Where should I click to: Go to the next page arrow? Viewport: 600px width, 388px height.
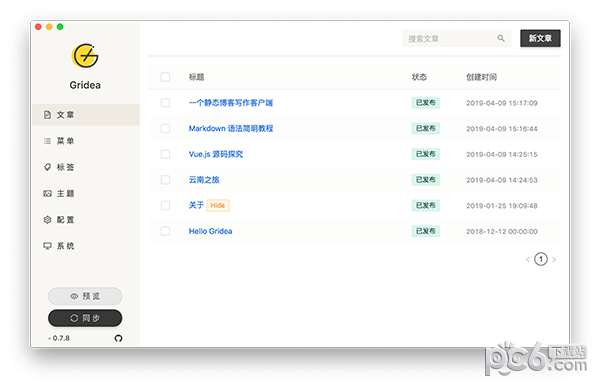pos(554,259)
